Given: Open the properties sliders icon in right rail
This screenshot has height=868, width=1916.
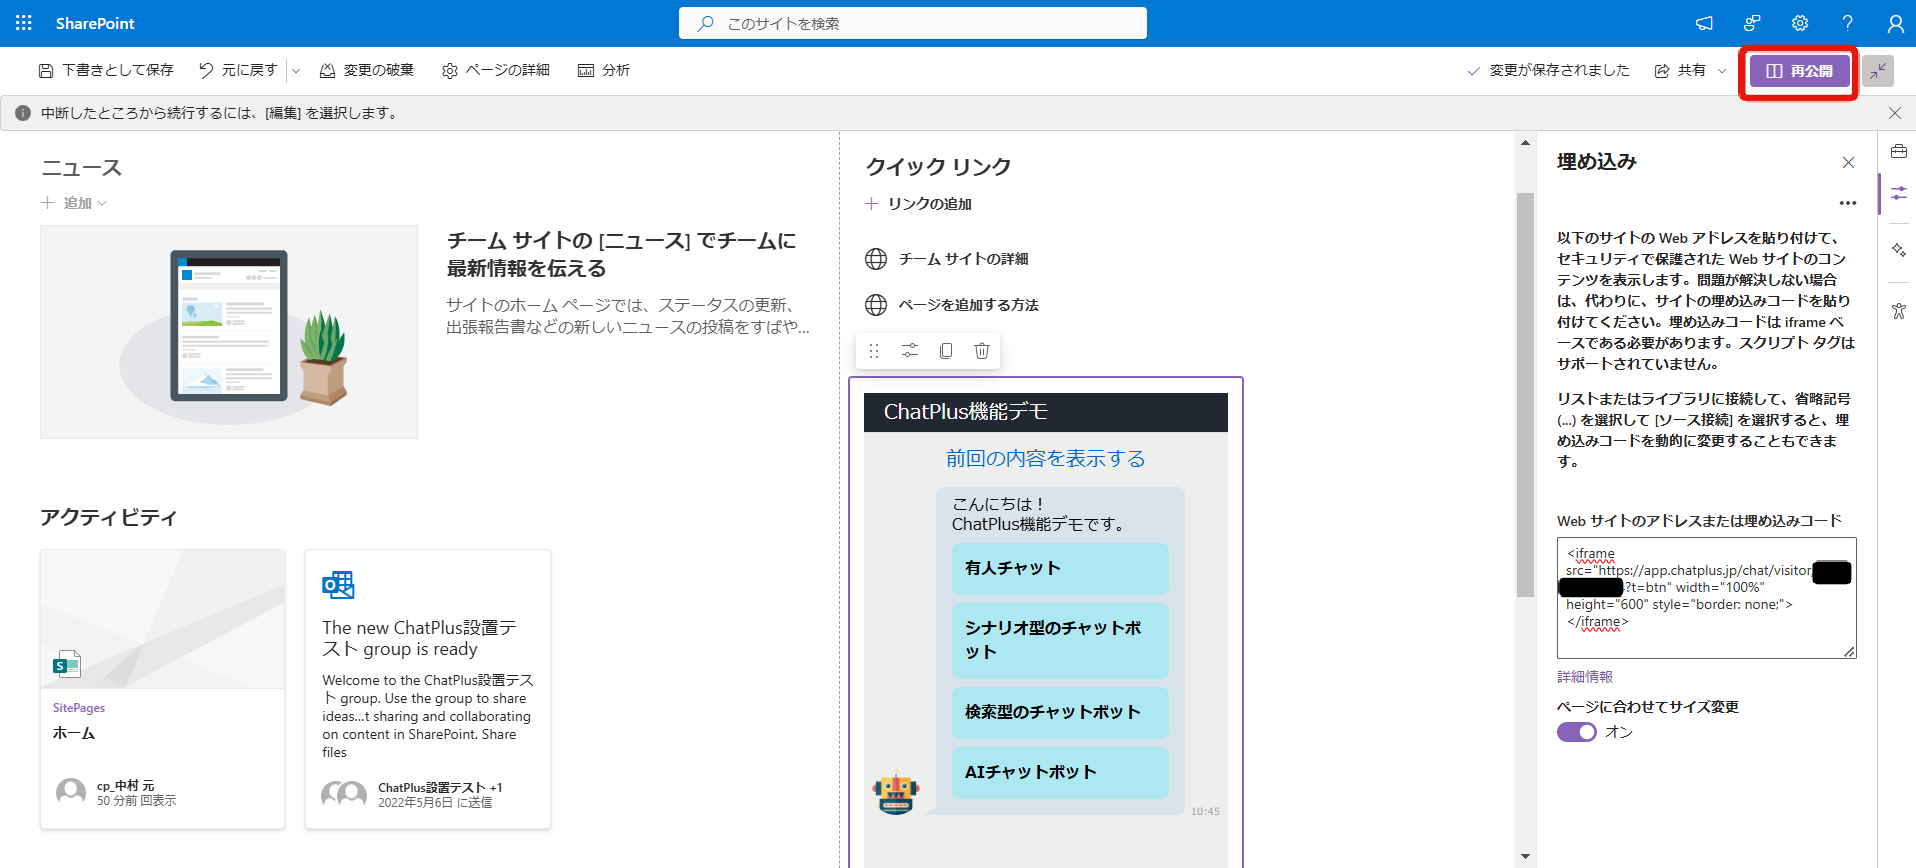Looking at the screenshot, I should click(1898, 193).
